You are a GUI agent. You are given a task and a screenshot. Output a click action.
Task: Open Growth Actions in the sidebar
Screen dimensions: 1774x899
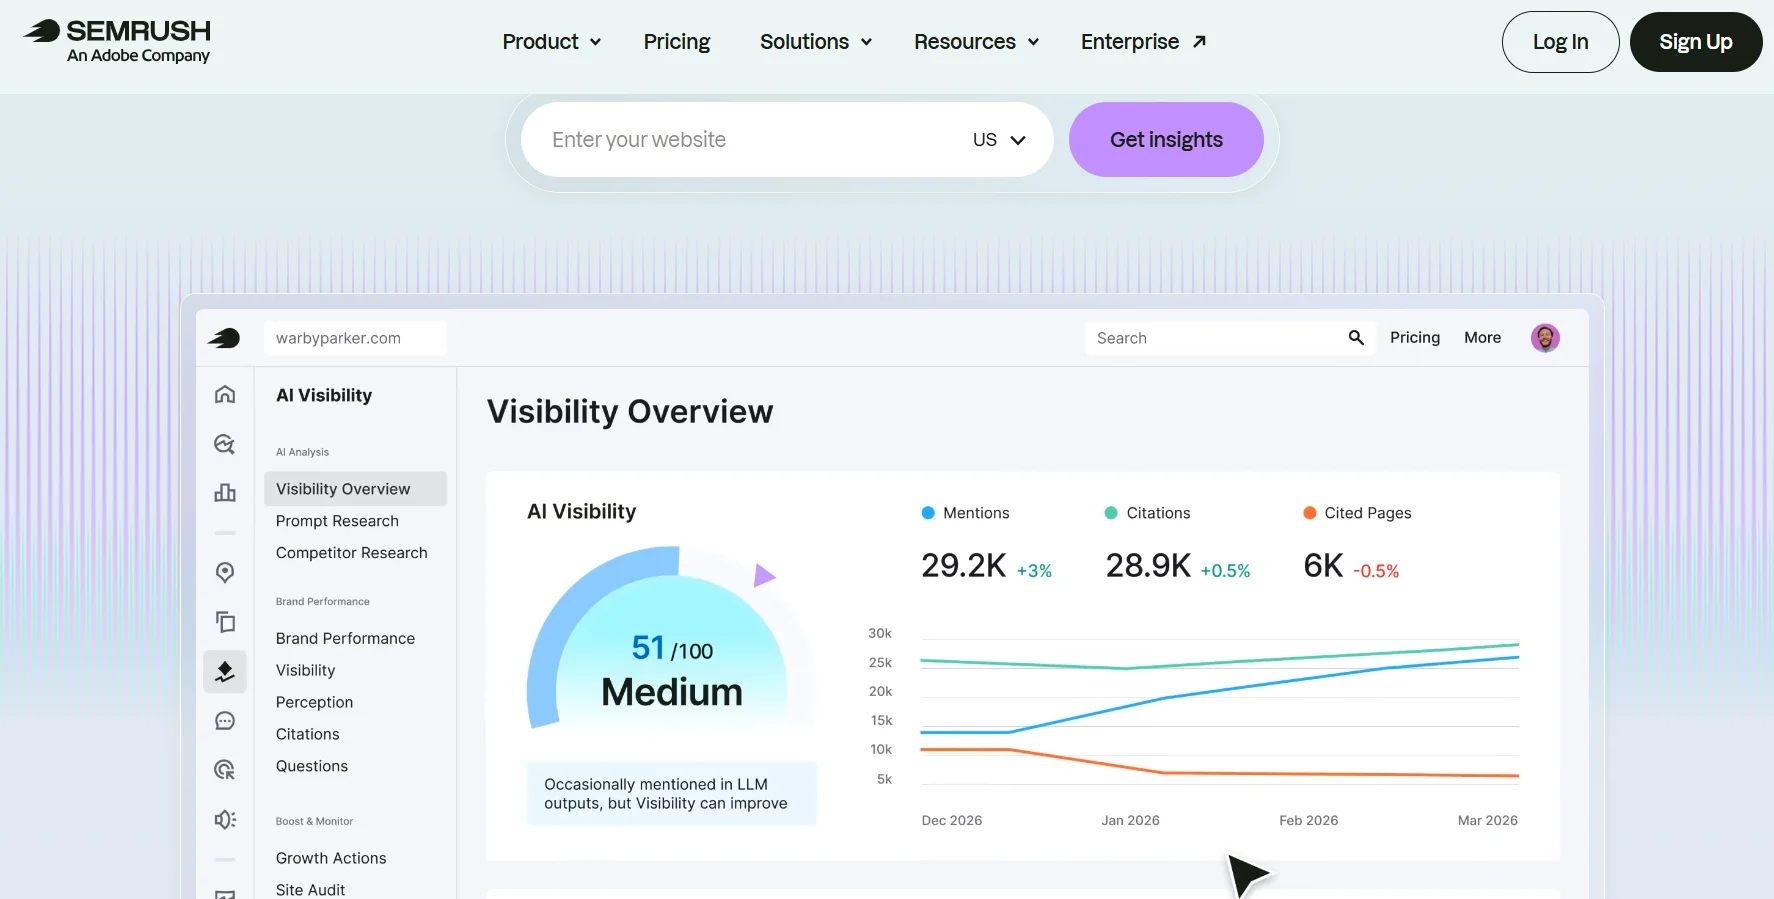click(331, 858)
